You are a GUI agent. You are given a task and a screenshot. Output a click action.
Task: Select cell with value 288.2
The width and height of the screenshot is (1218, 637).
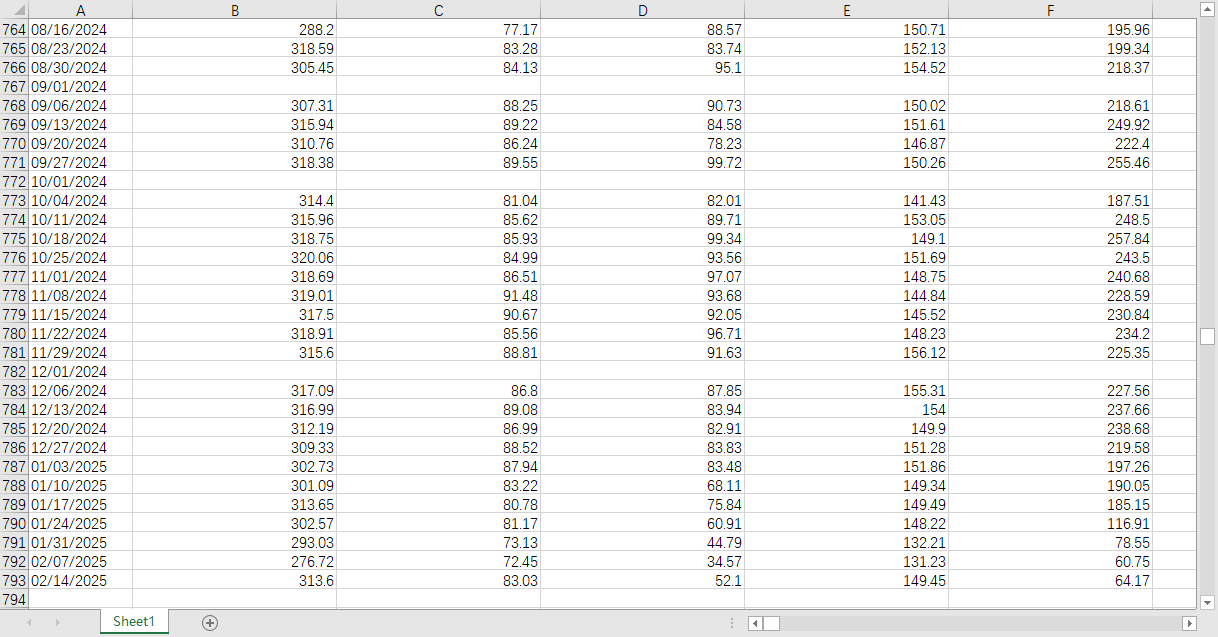tap(234, 30)
